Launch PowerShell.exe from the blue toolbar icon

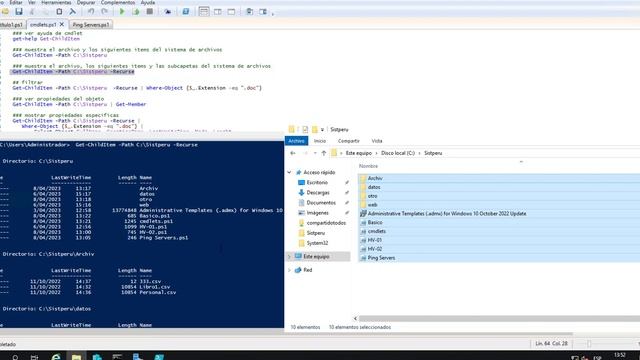click(186, 11)
